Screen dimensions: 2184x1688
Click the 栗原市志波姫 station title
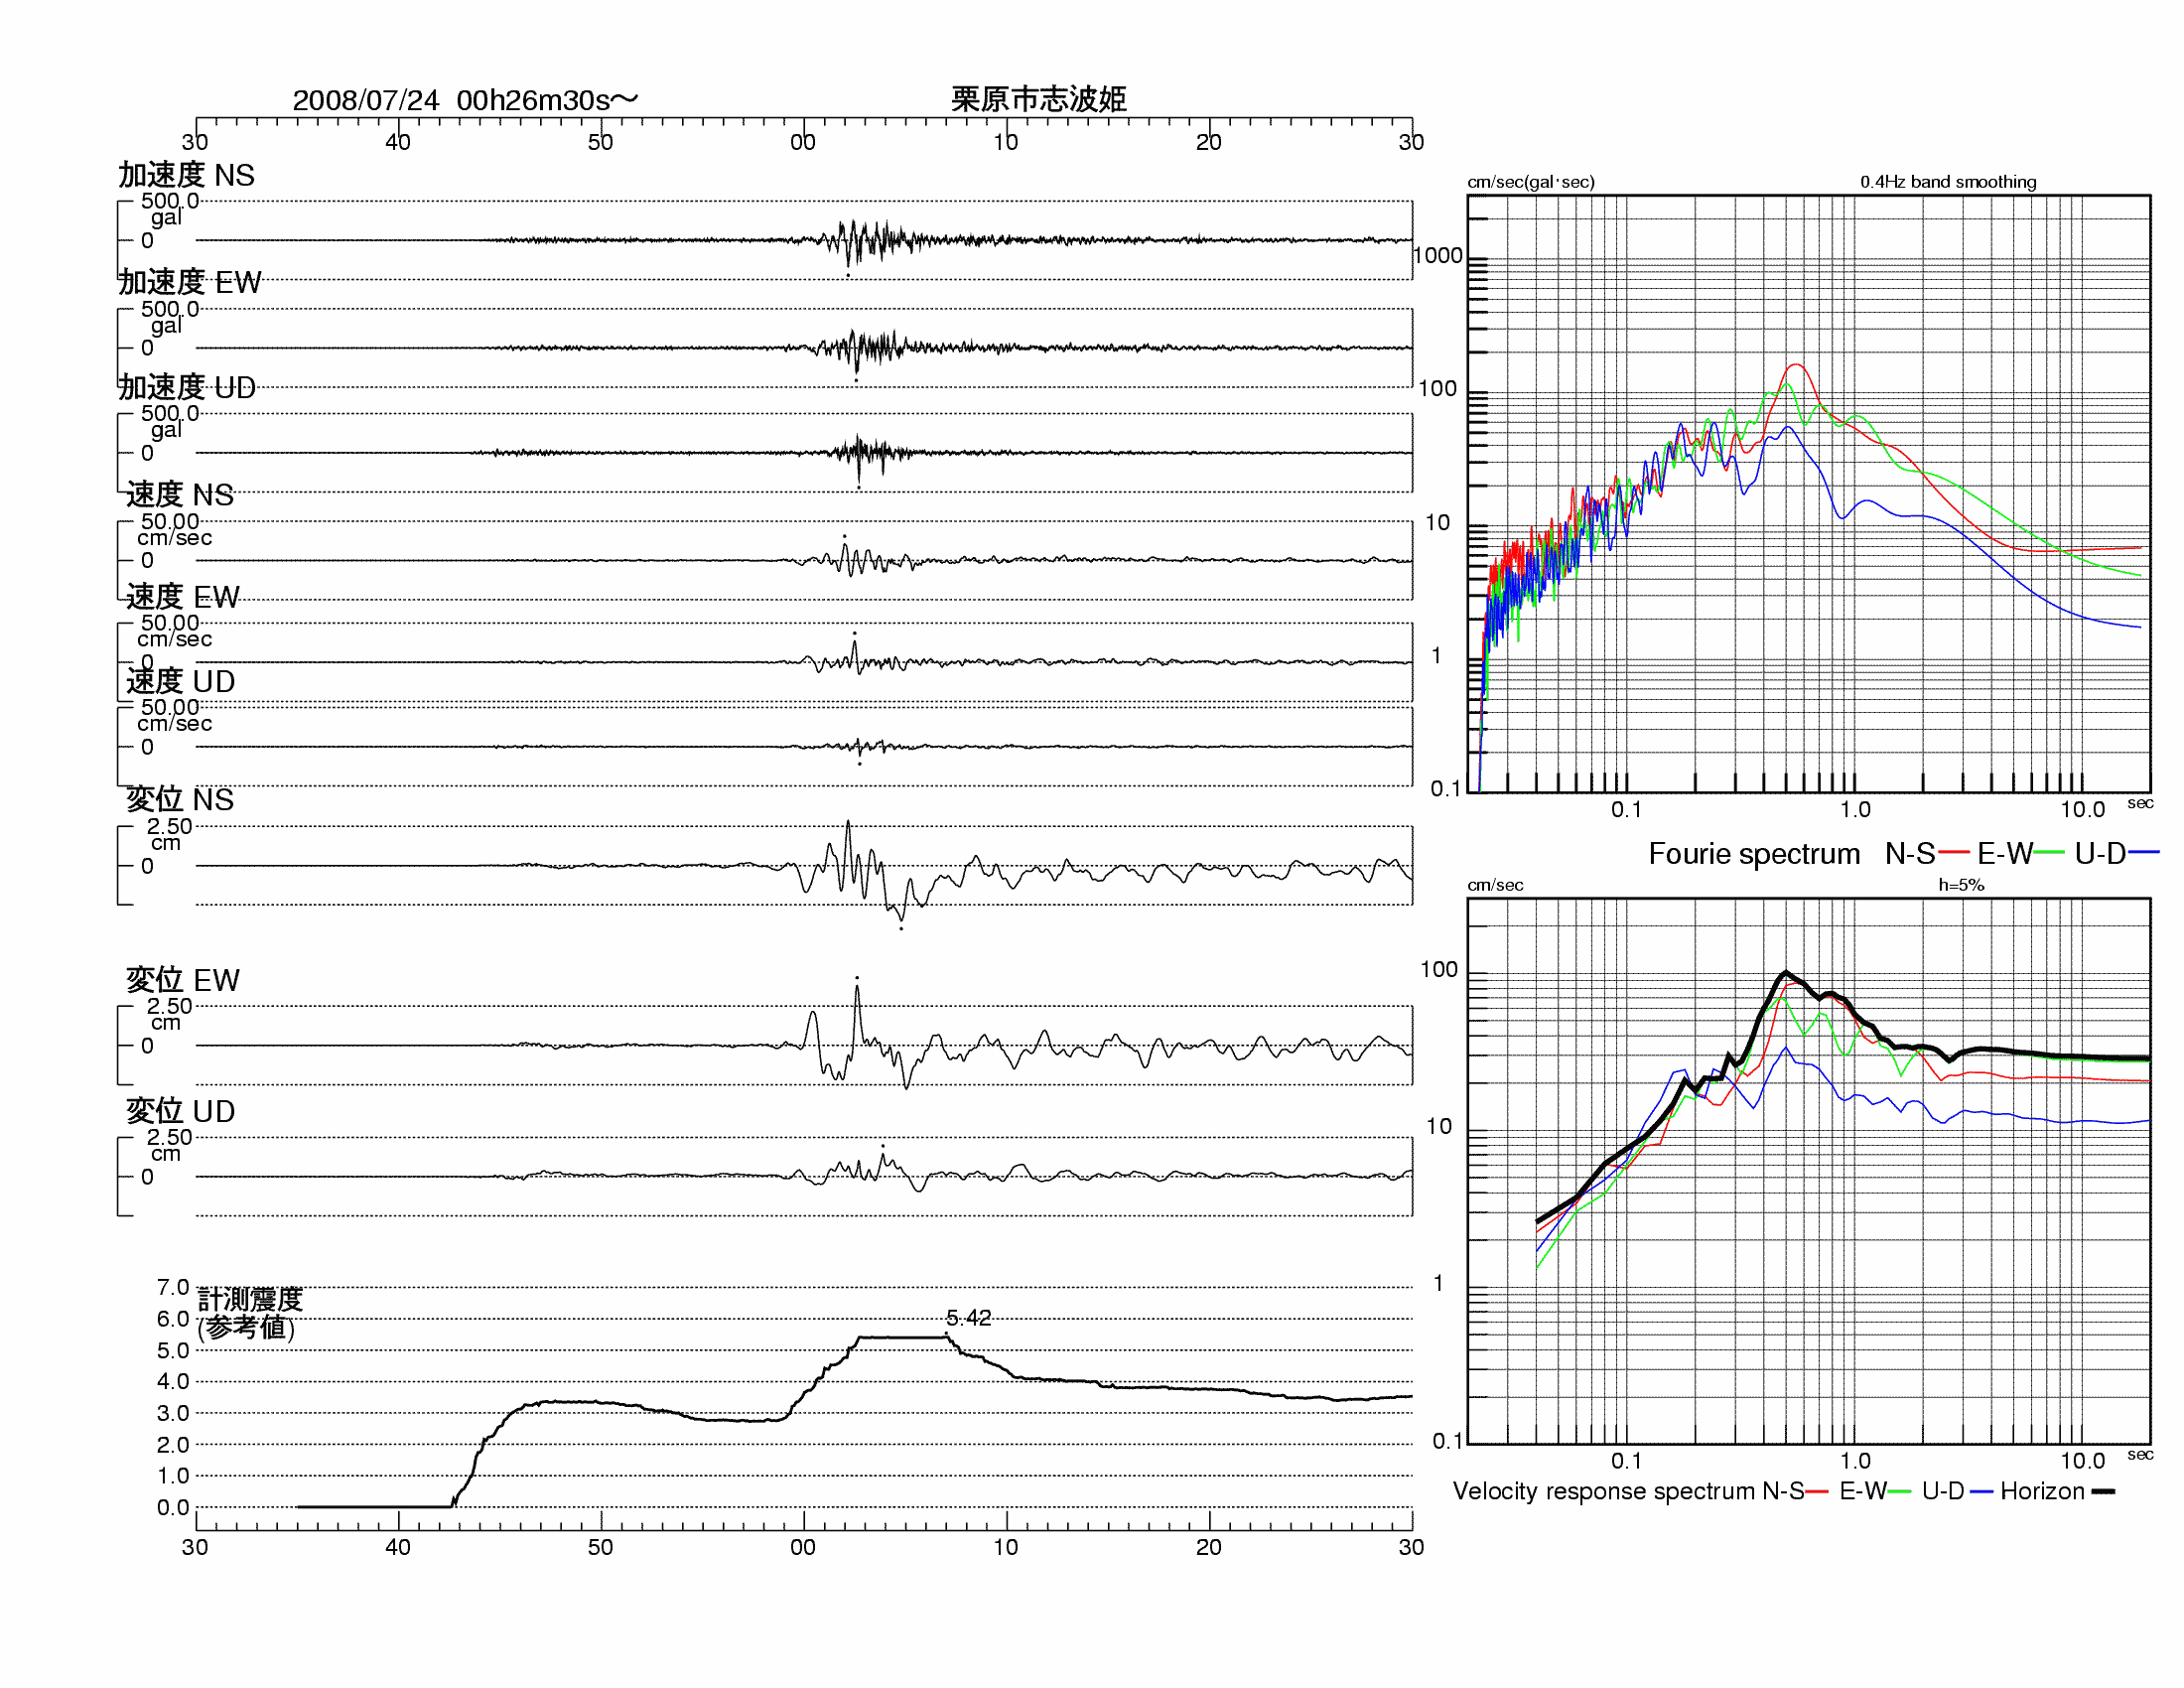coord(1038,99)
